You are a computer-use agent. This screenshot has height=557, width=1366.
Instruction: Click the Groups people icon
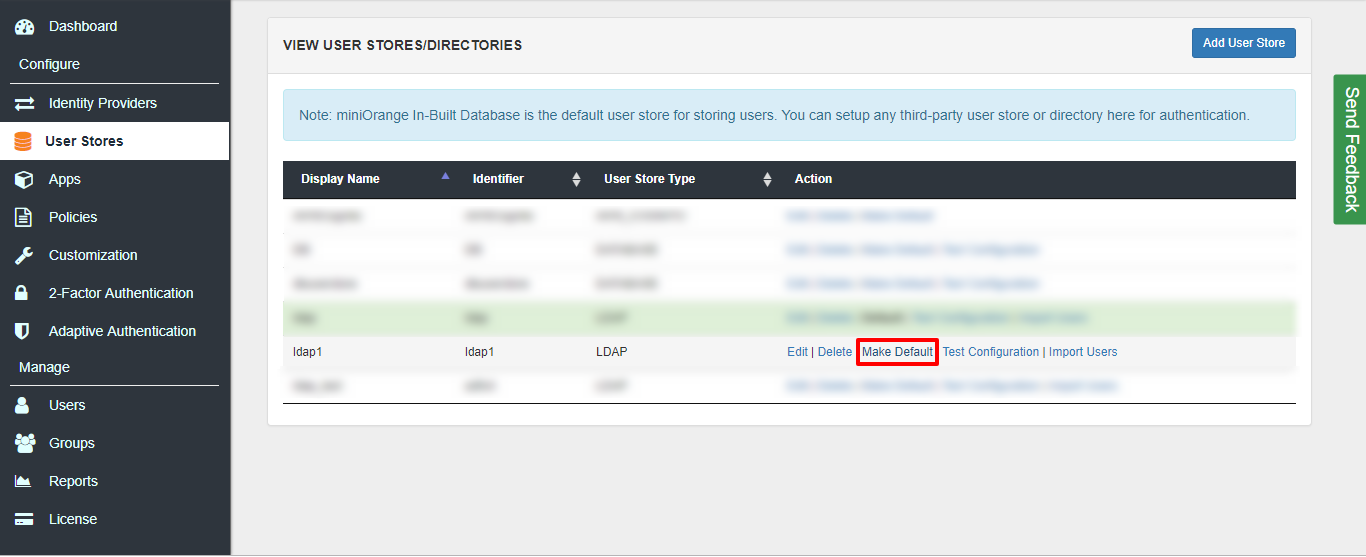[x=25, y=444]
